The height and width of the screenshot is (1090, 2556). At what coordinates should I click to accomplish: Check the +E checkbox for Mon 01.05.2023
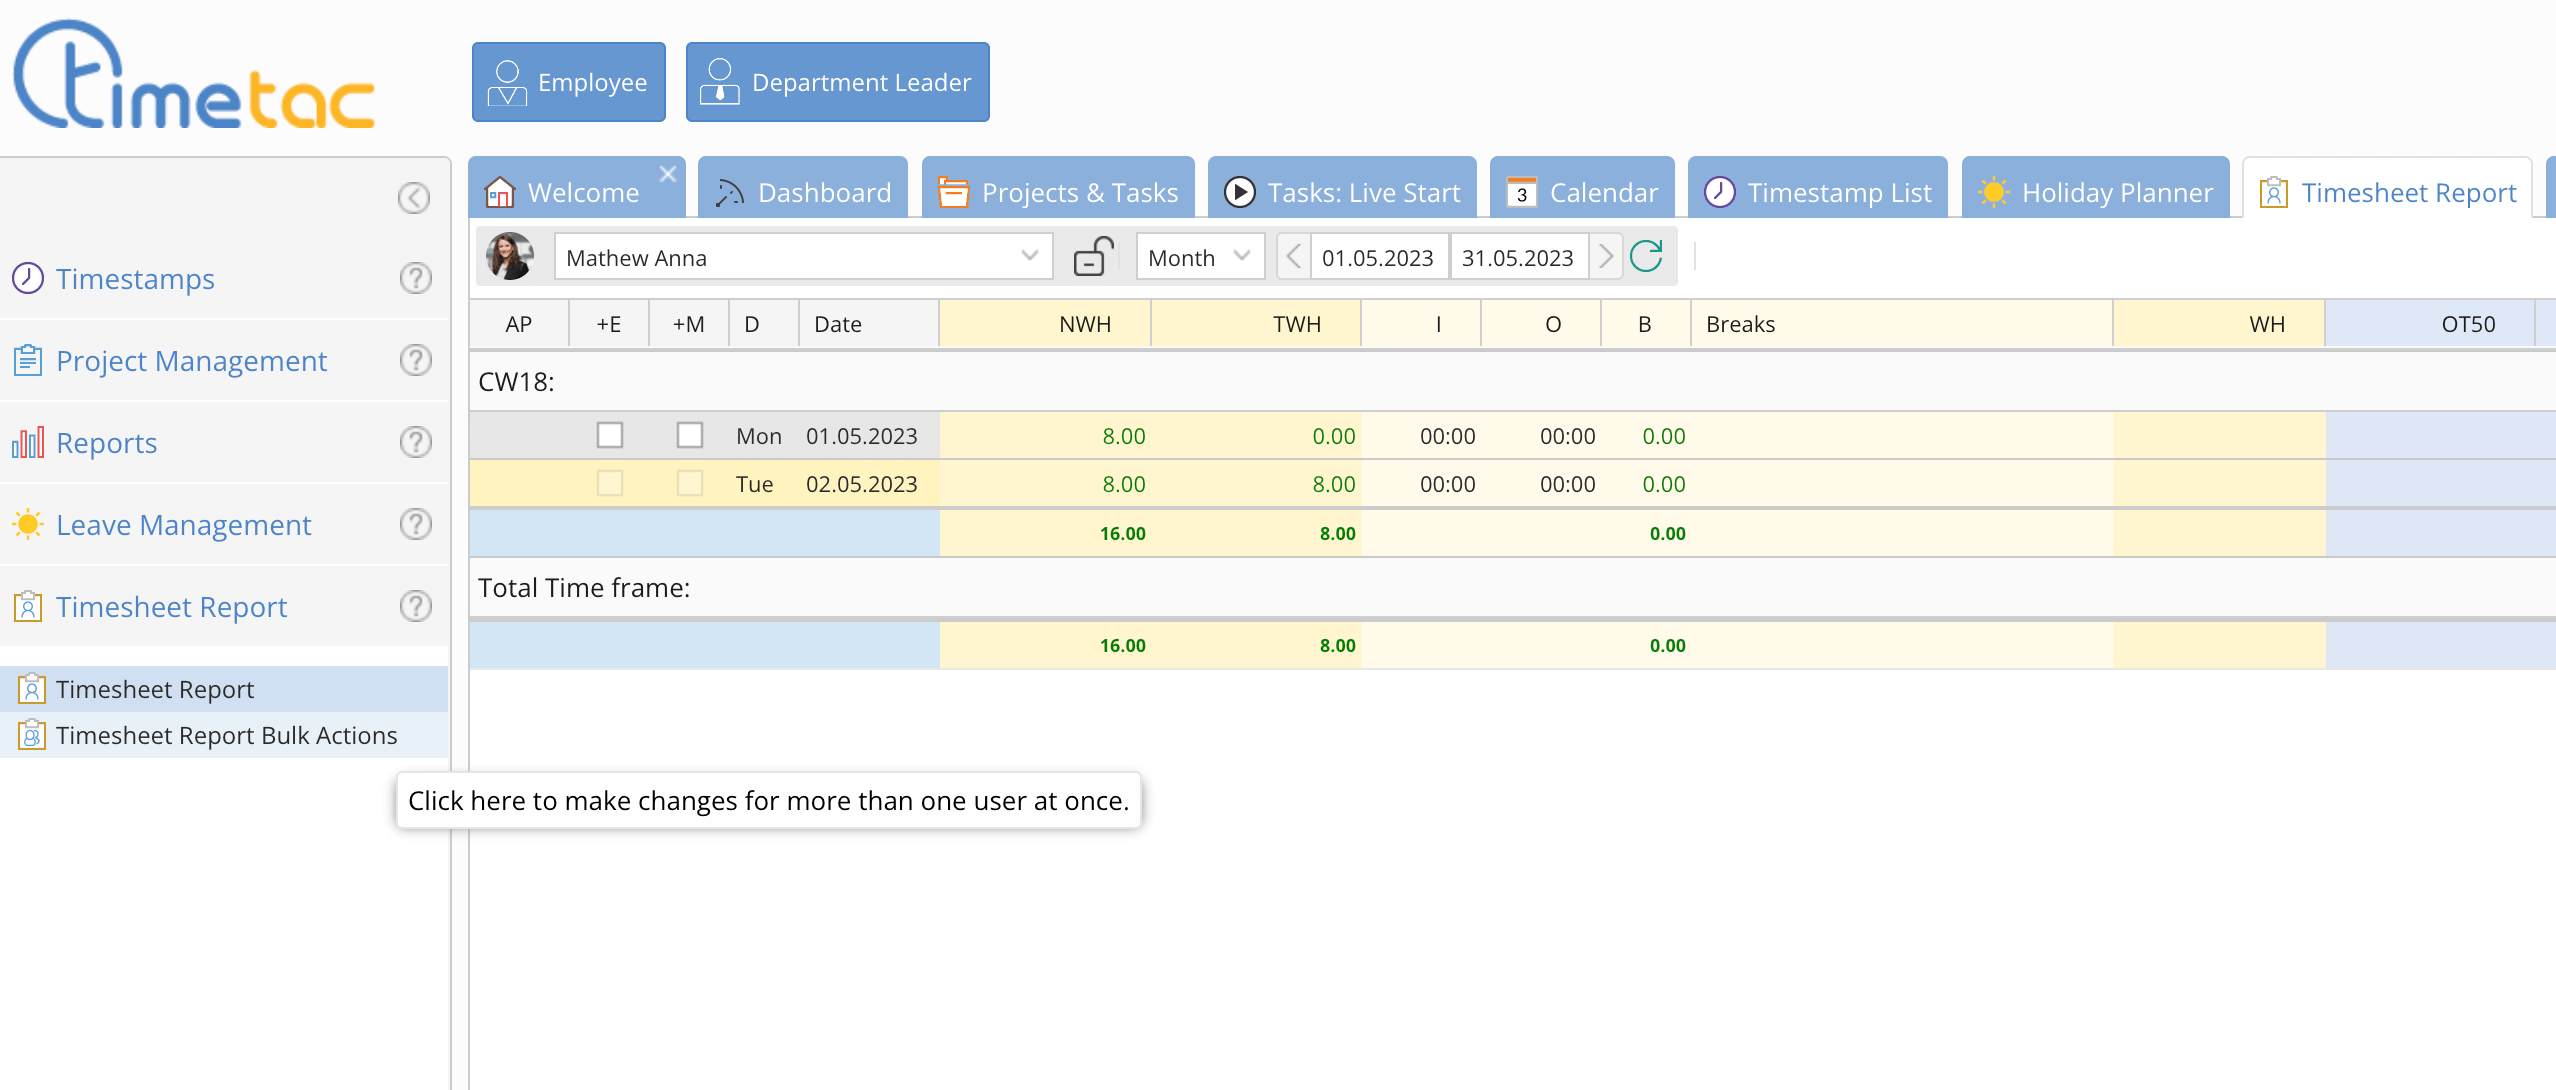pyautogui.click(x=610, y=435)
